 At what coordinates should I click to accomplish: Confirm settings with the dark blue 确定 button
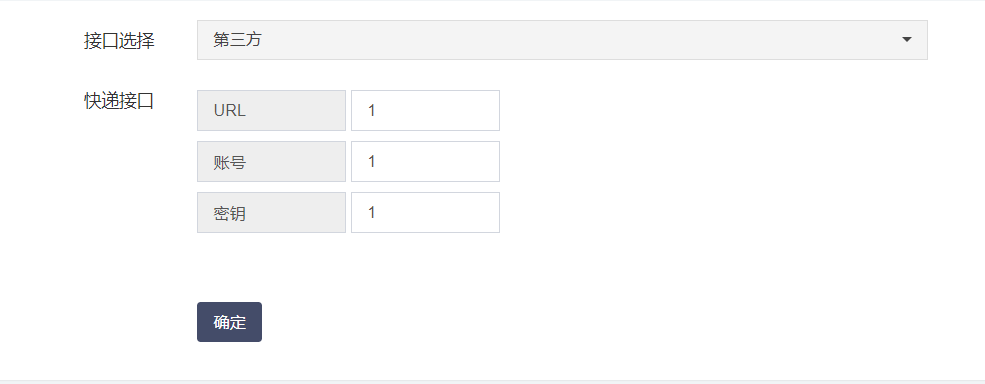229,322
